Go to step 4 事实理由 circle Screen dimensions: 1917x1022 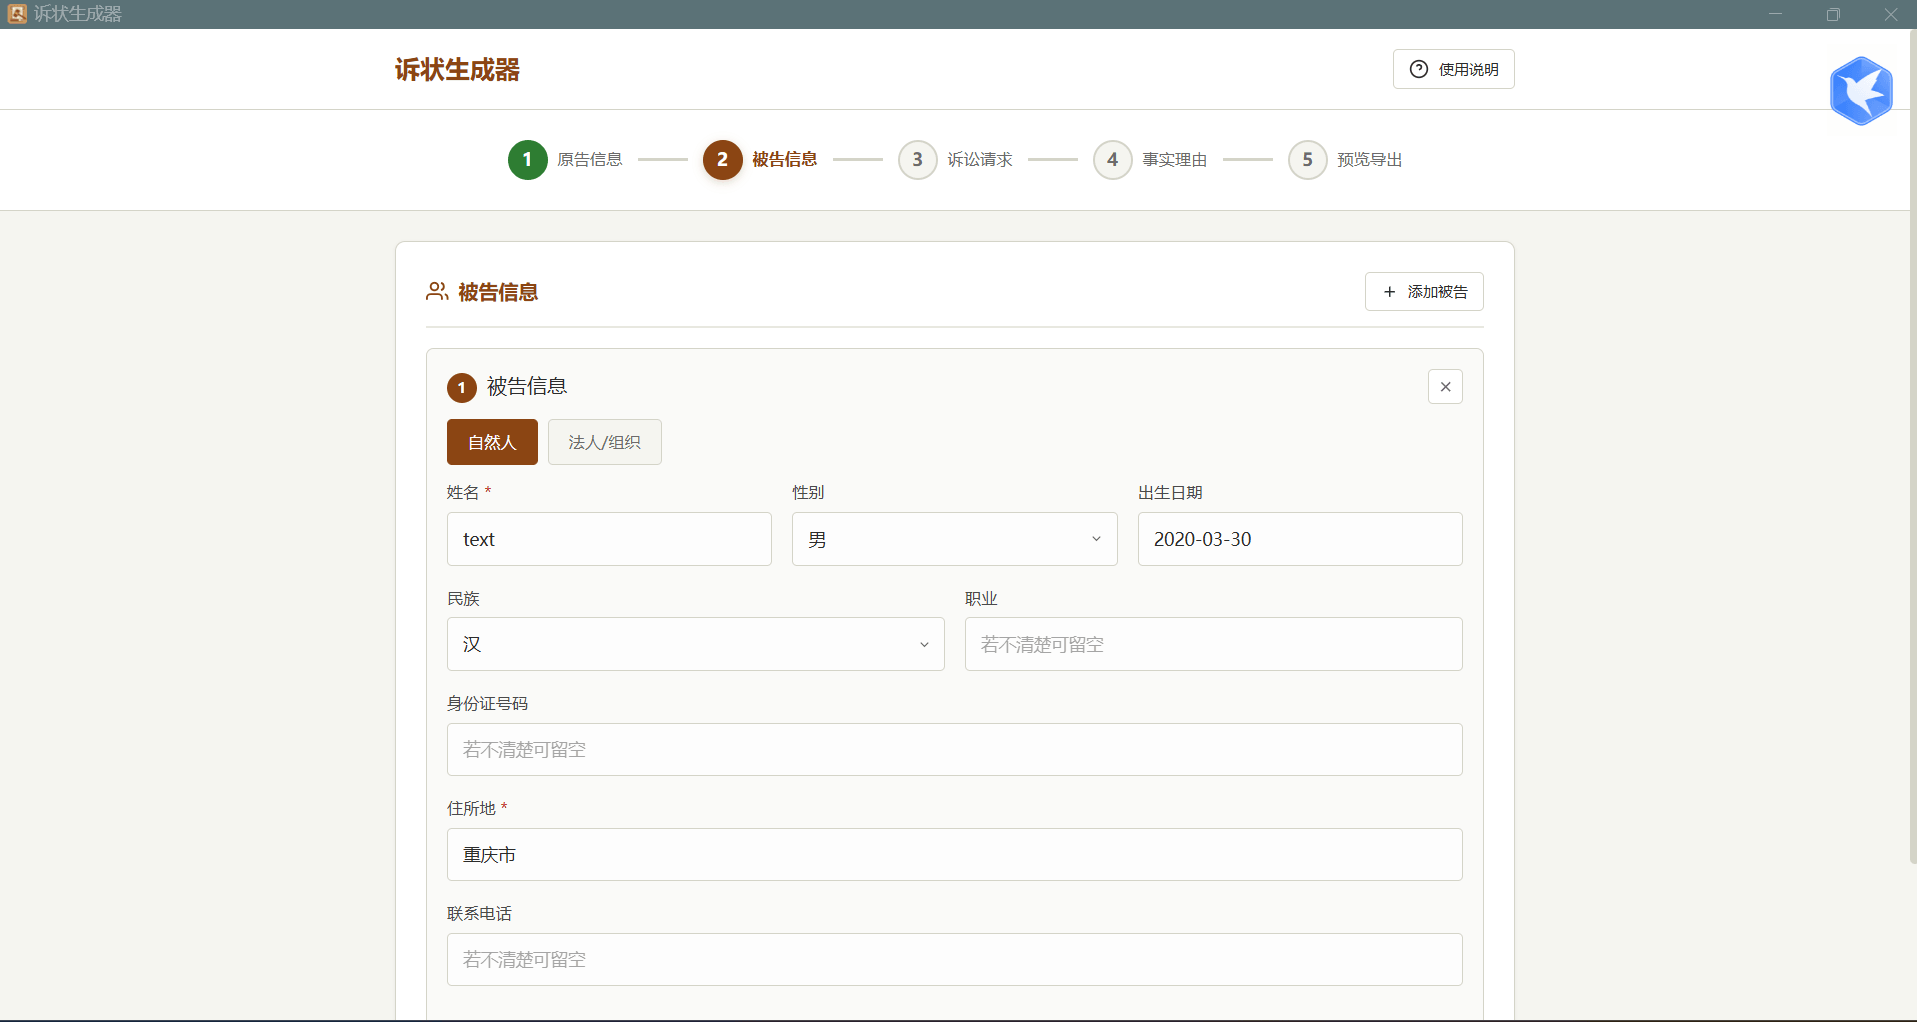click(x=1112, y=160)
